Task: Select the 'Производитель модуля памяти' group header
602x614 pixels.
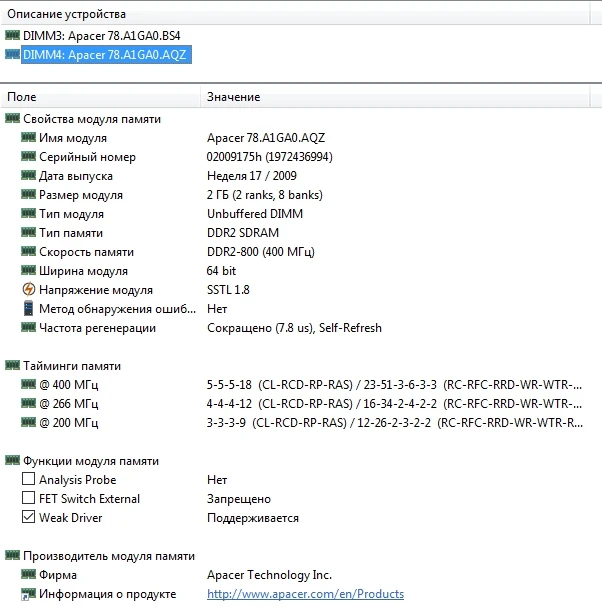Action: (109, 556)
